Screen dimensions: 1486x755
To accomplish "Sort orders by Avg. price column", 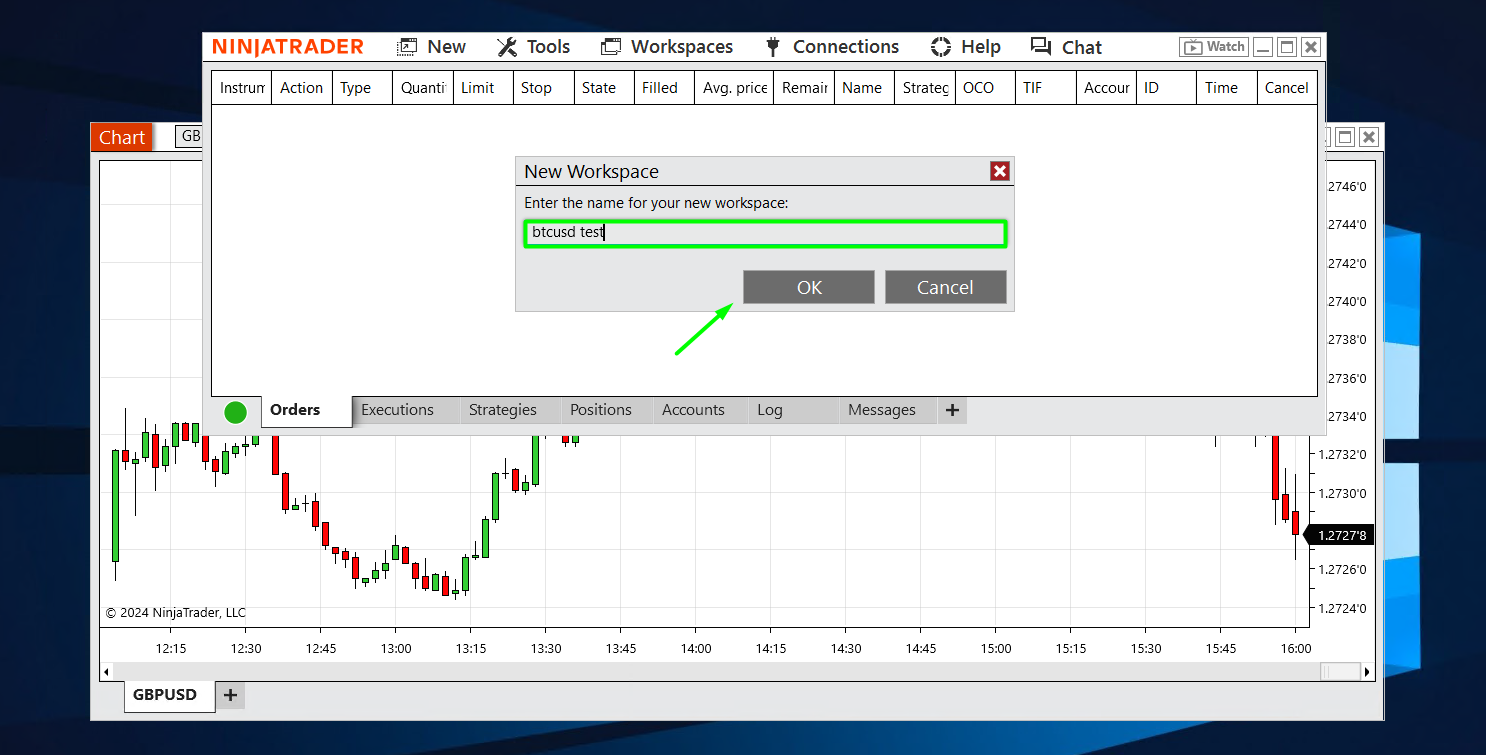I will 734,88.
